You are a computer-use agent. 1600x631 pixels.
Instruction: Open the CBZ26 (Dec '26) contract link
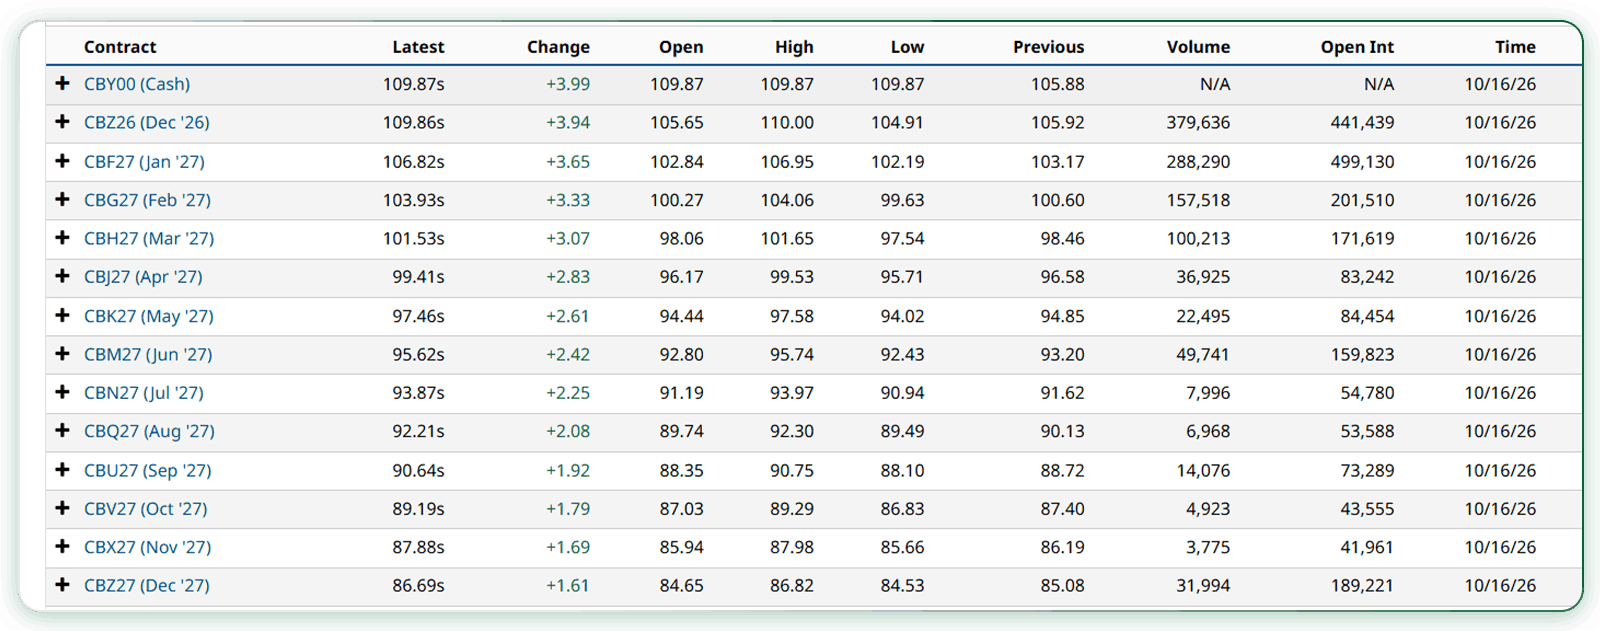(x=147, y=122)
